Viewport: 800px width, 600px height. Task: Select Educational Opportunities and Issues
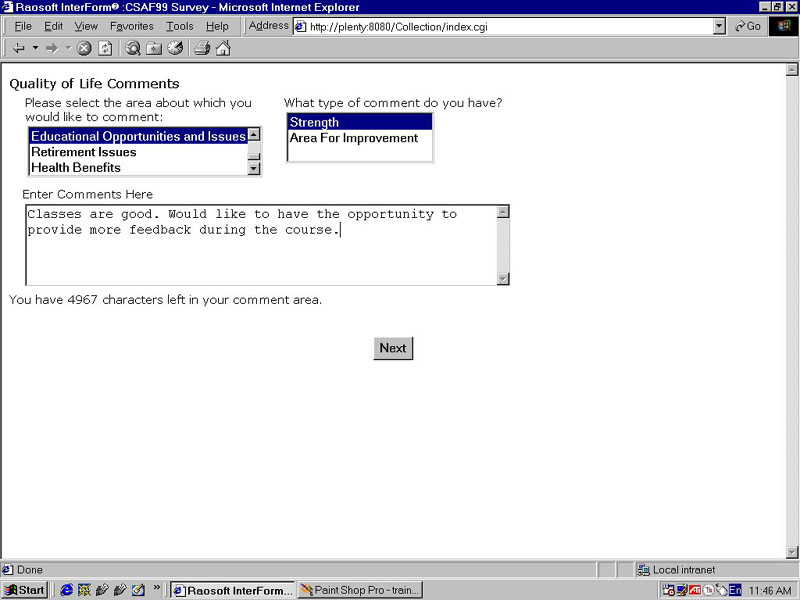click(138, 136)
